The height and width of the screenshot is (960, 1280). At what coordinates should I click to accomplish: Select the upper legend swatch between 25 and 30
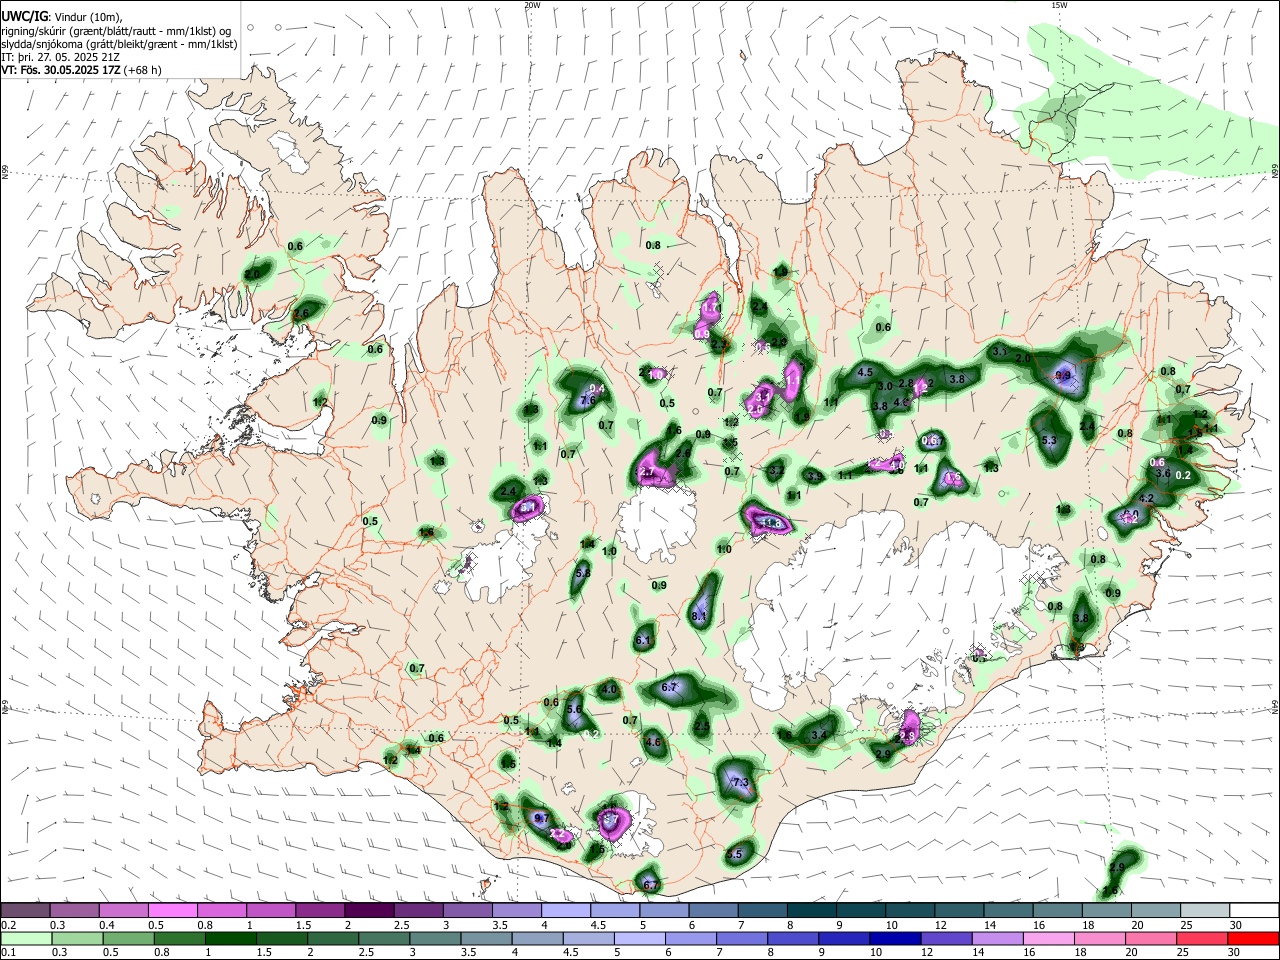point(1205,910)
